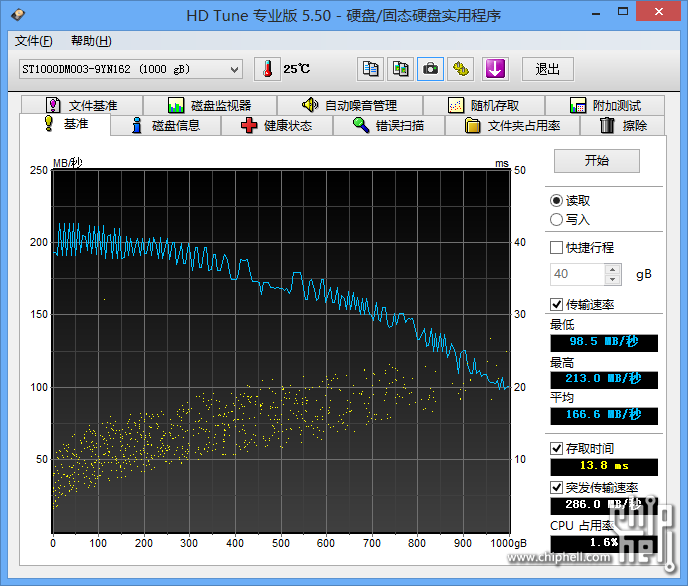
Task: Open the 文件基准 tab
Action: [82, 105]
